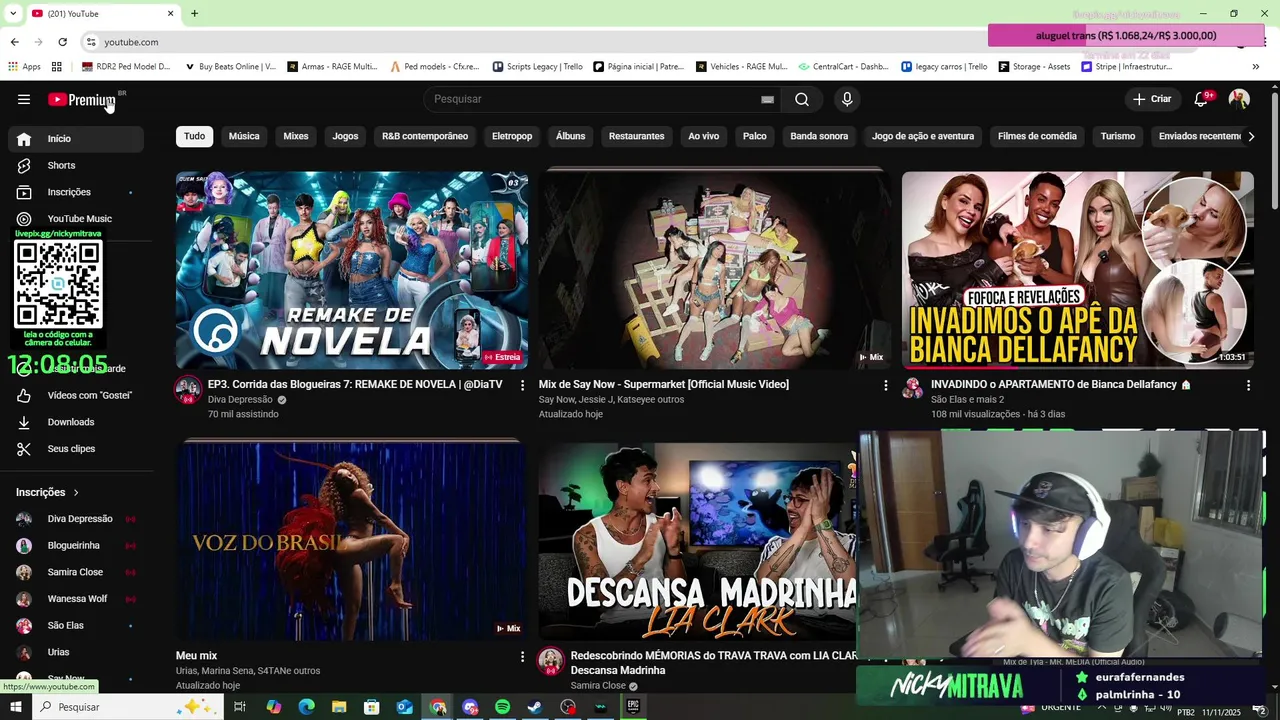Viewport: 1280px width, 720px height.
Task: Open Vídeos com "Gostei" playlist
Action: [x=76, y=395]
